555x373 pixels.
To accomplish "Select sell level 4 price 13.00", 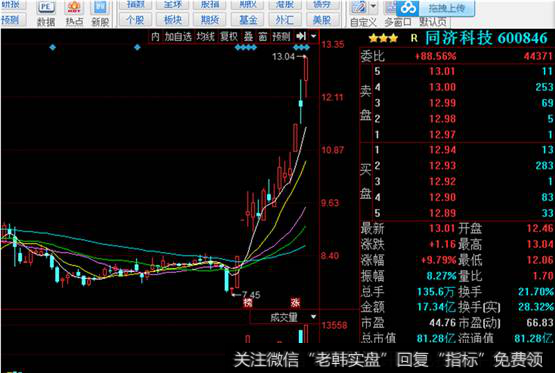I will coord(442,87).
